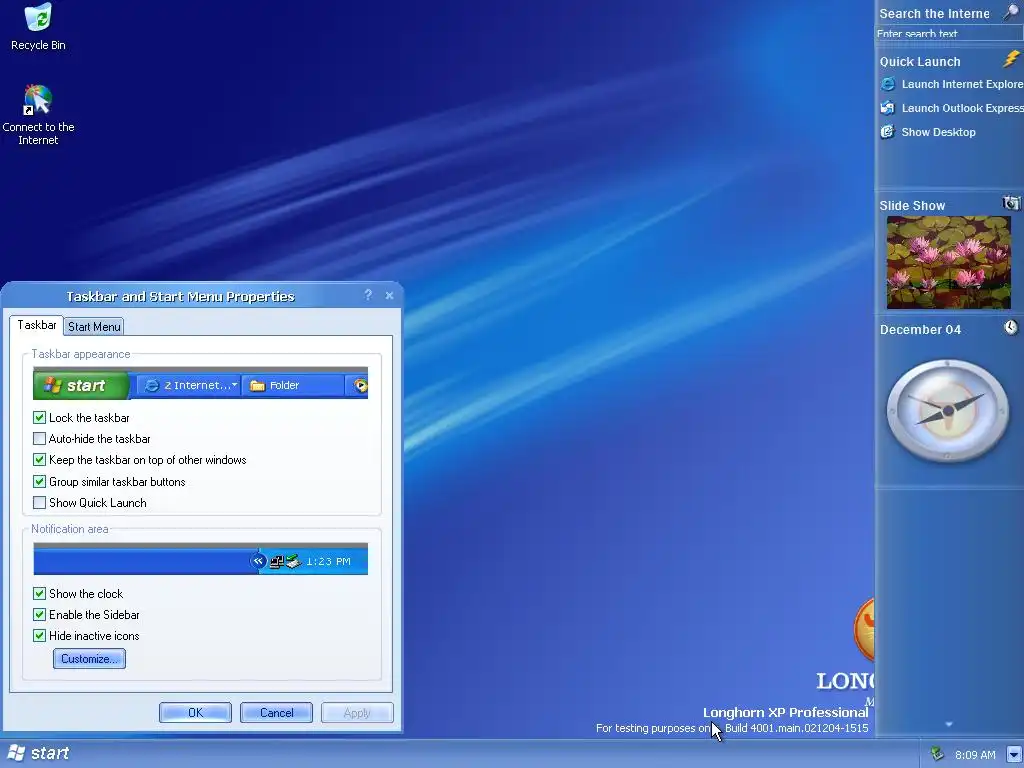Screen dimensions: 1024x768
Task: Click the system tray network icon
Action: point(938,754)
